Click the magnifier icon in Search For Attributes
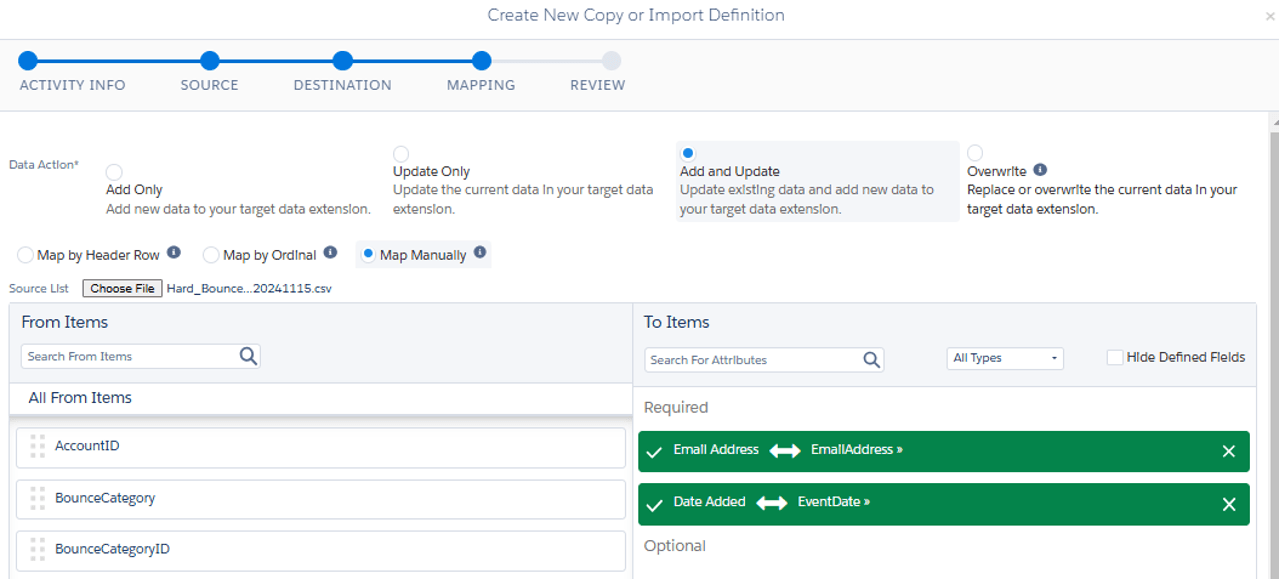Image resolution: width=1279 pixels, height=579 pixels. (x=872, y=360)
